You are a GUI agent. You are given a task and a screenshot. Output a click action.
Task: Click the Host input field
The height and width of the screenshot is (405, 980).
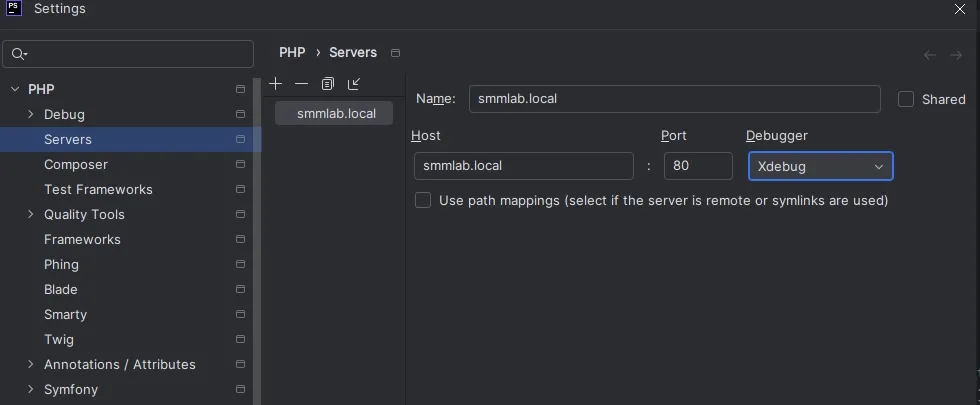click(x=524, y=166)
